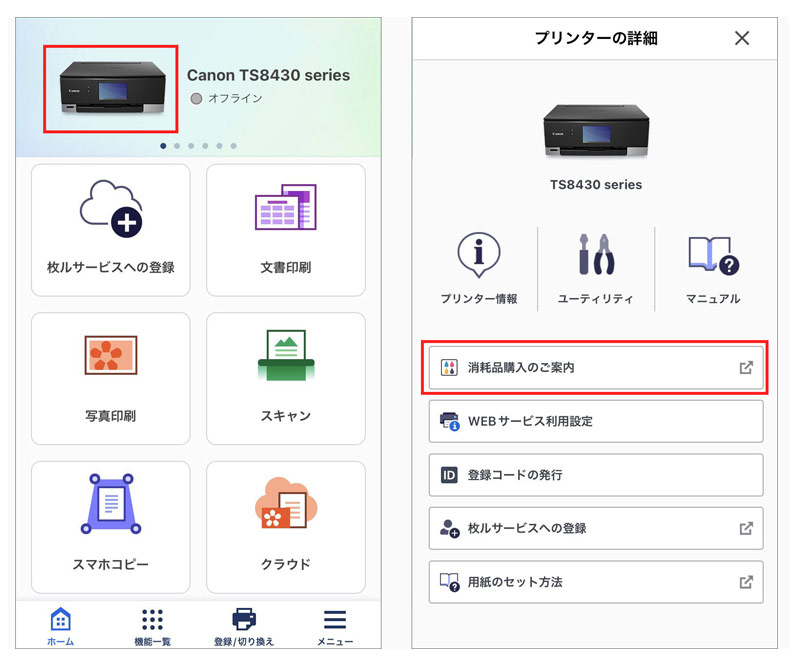Switch to the ホーム tab
The width and height of the screenshot is (800, 664).
tap(60, 626)
